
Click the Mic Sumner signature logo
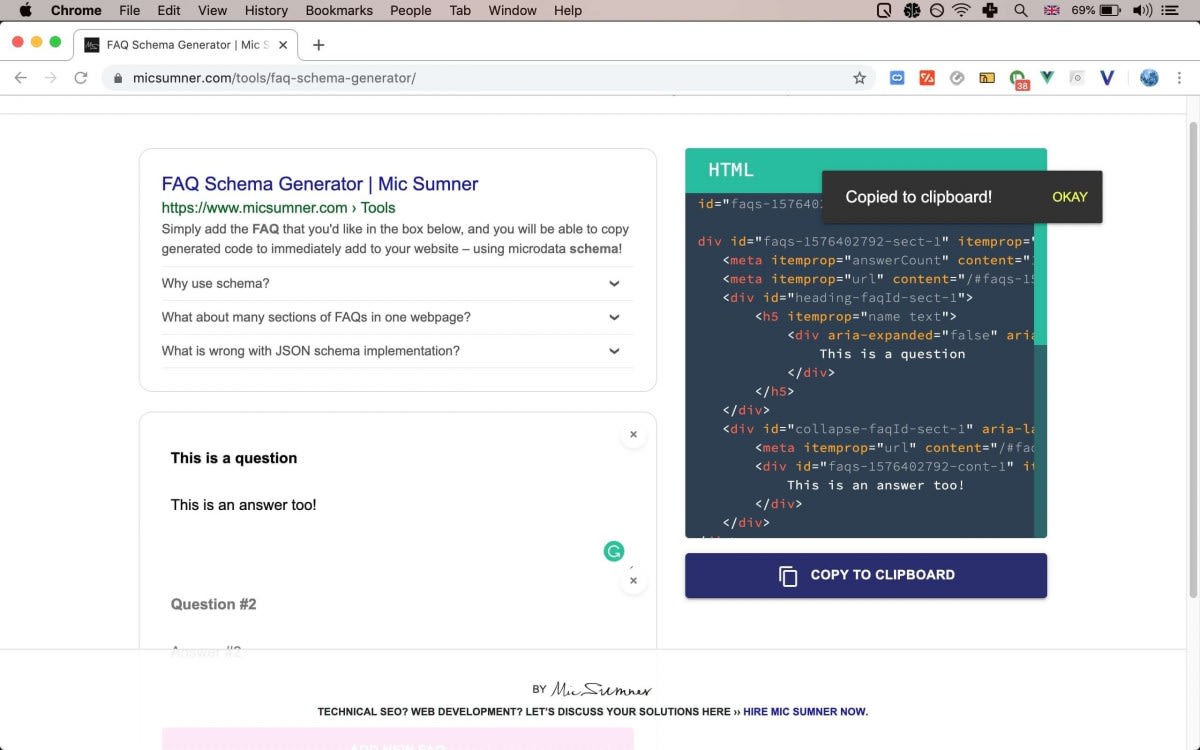(602, 689)
